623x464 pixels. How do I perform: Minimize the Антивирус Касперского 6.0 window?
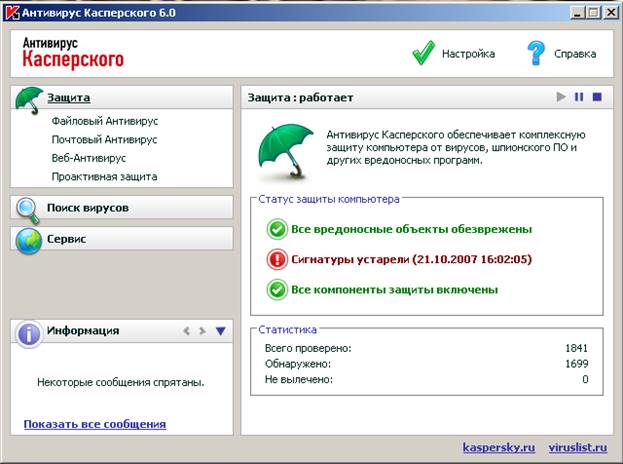click(578, 13)
